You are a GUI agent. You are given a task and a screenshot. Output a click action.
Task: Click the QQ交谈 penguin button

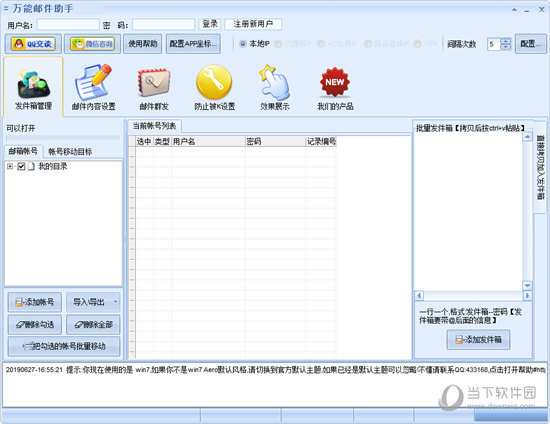pyautogui.click(x=33, y=44)
